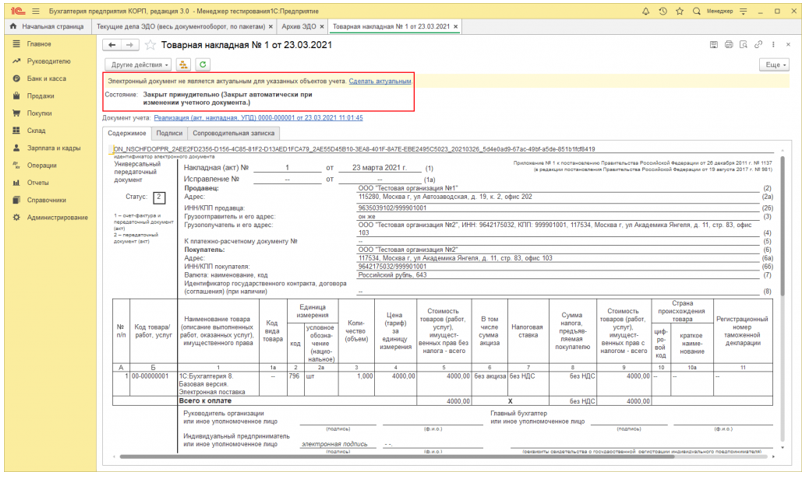This screenshot has width=808, height=477.
Task: Expand Другие действия dropdown
Action: (139, 64)
